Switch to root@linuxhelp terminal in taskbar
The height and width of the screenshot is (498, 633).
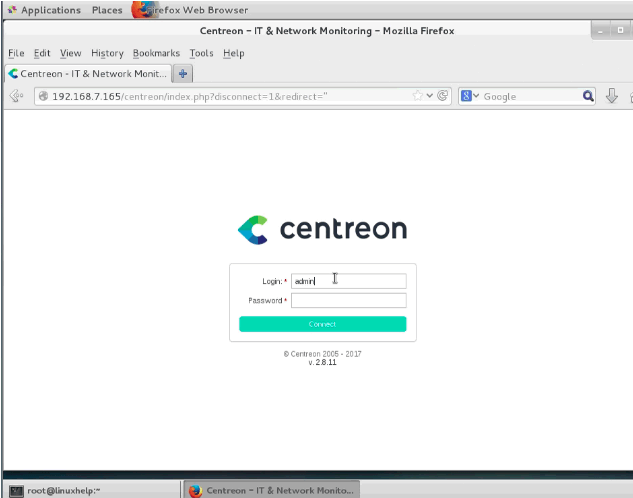click(92, 490)
